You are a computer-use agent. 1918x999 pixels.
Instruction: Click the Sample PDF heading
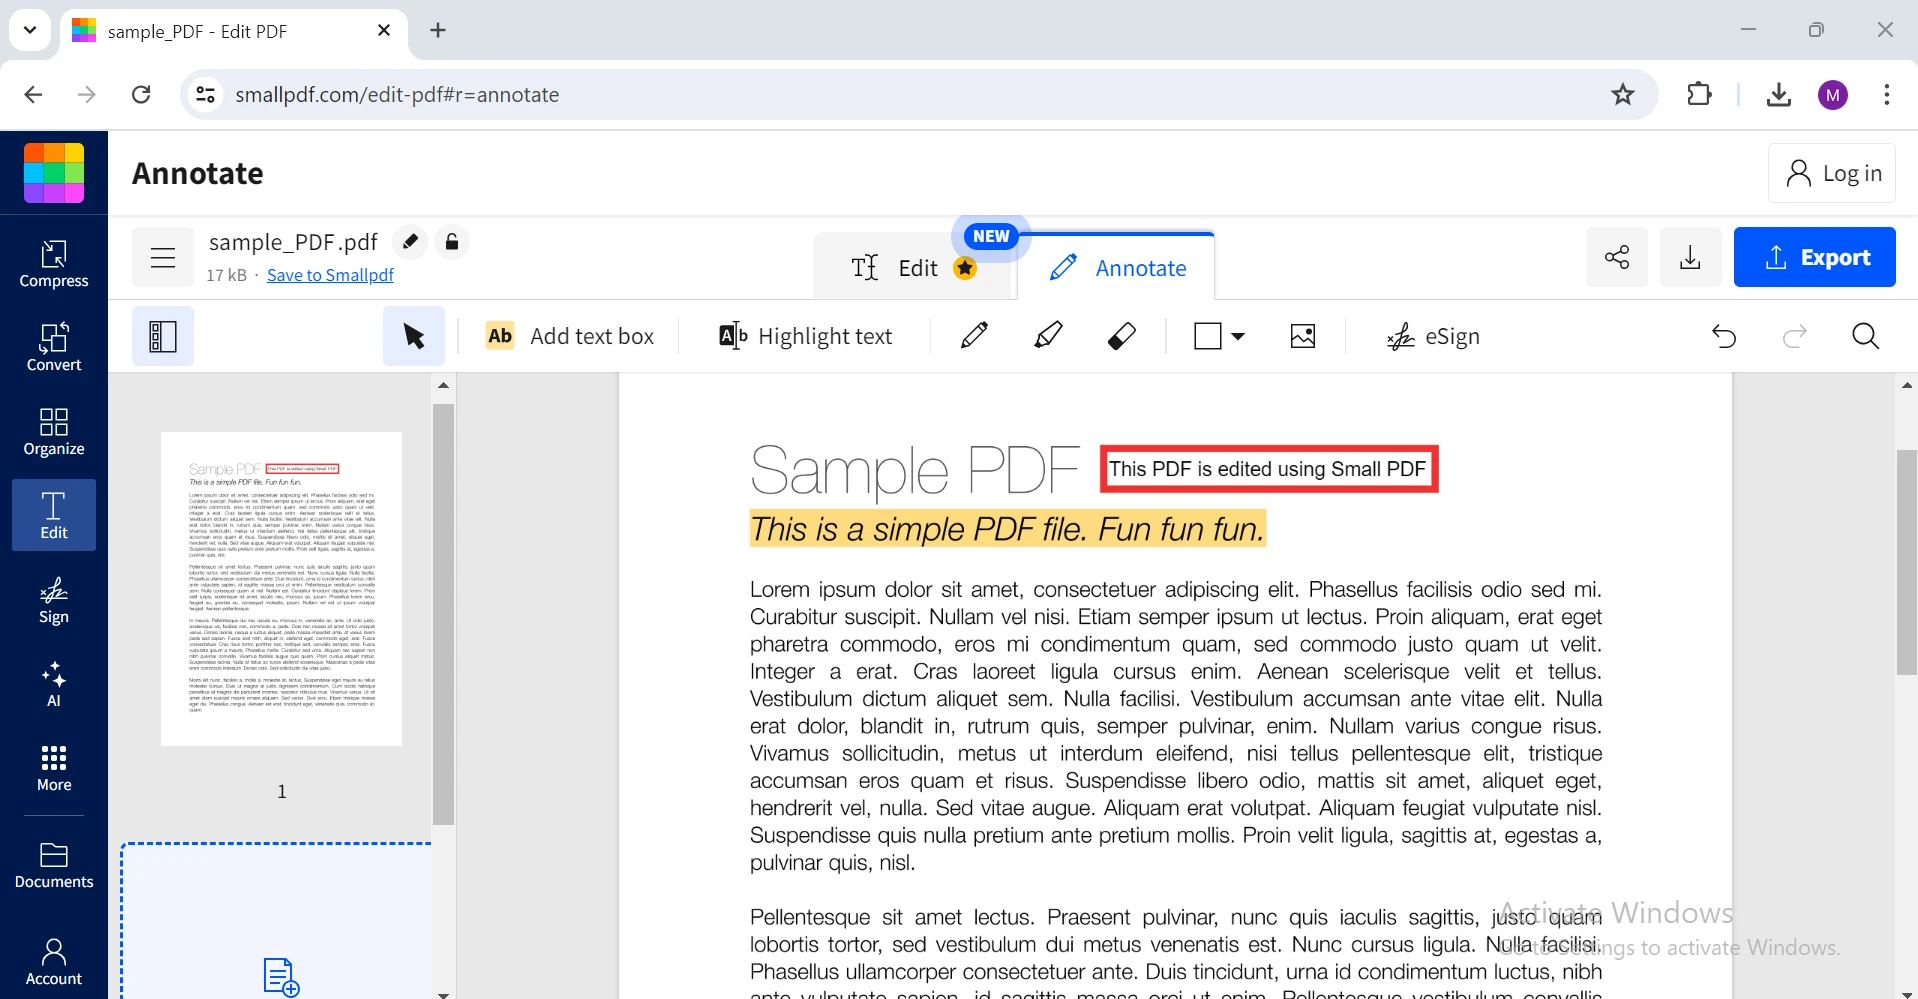914,470
